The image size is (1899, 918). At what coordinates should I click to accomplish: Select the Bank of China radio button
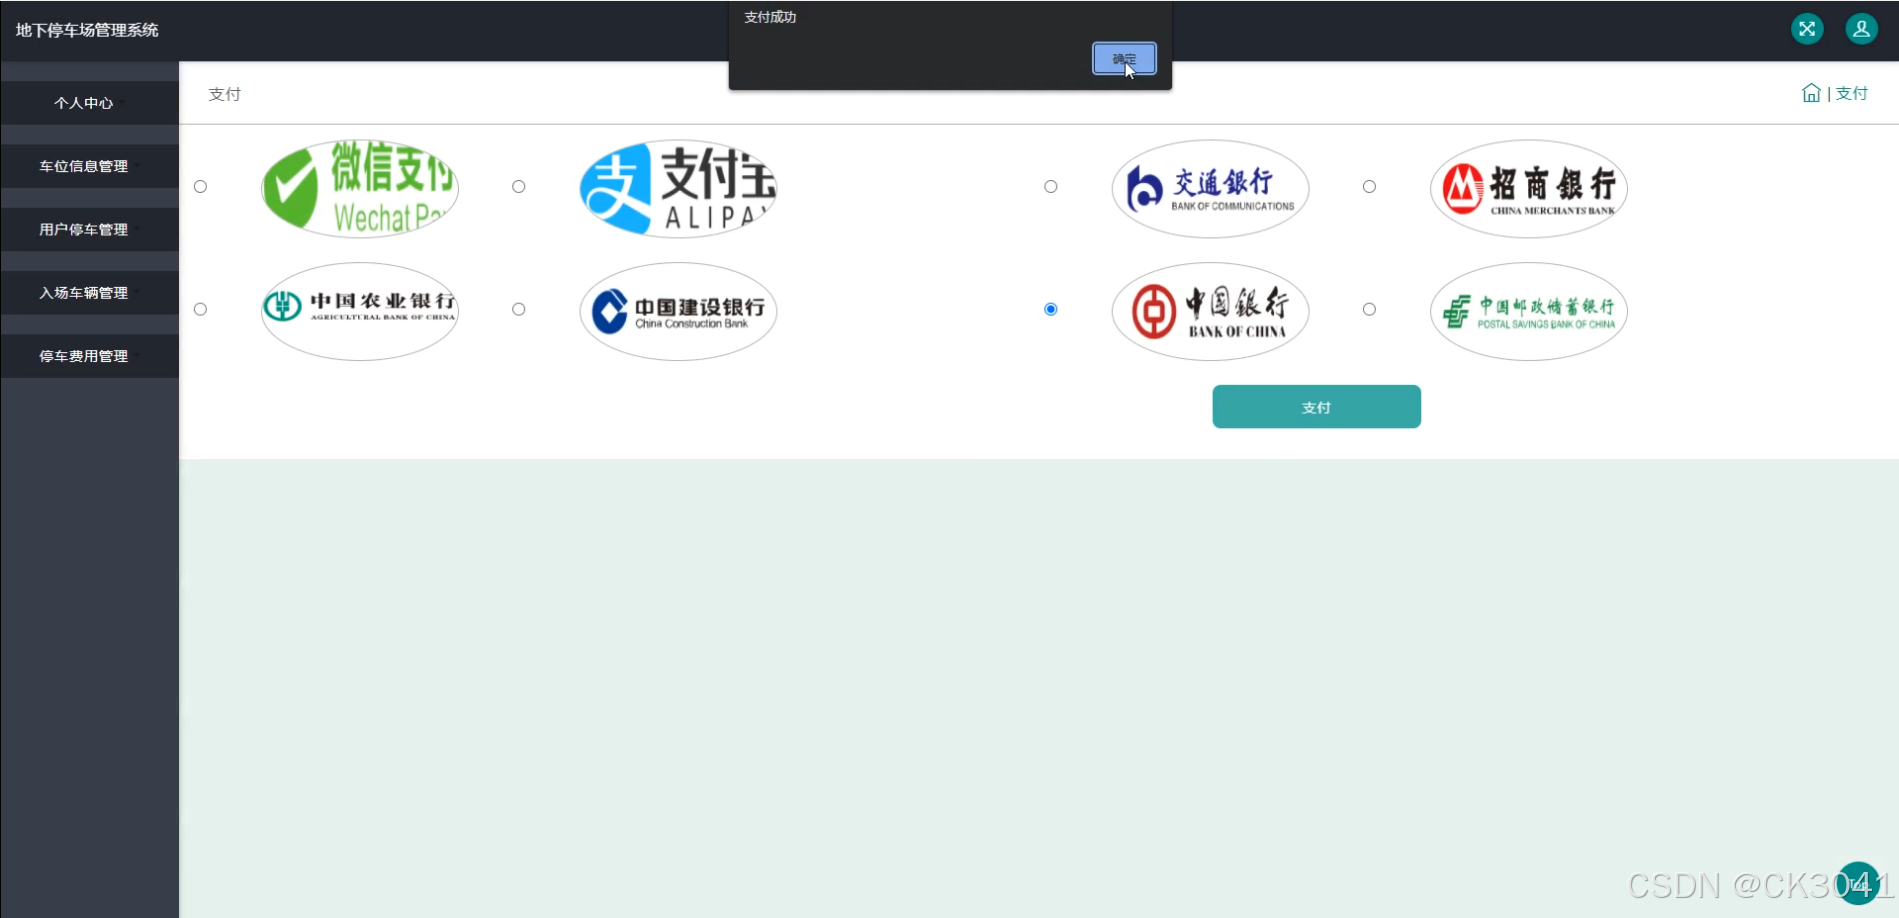click(x=1050, y=309)
